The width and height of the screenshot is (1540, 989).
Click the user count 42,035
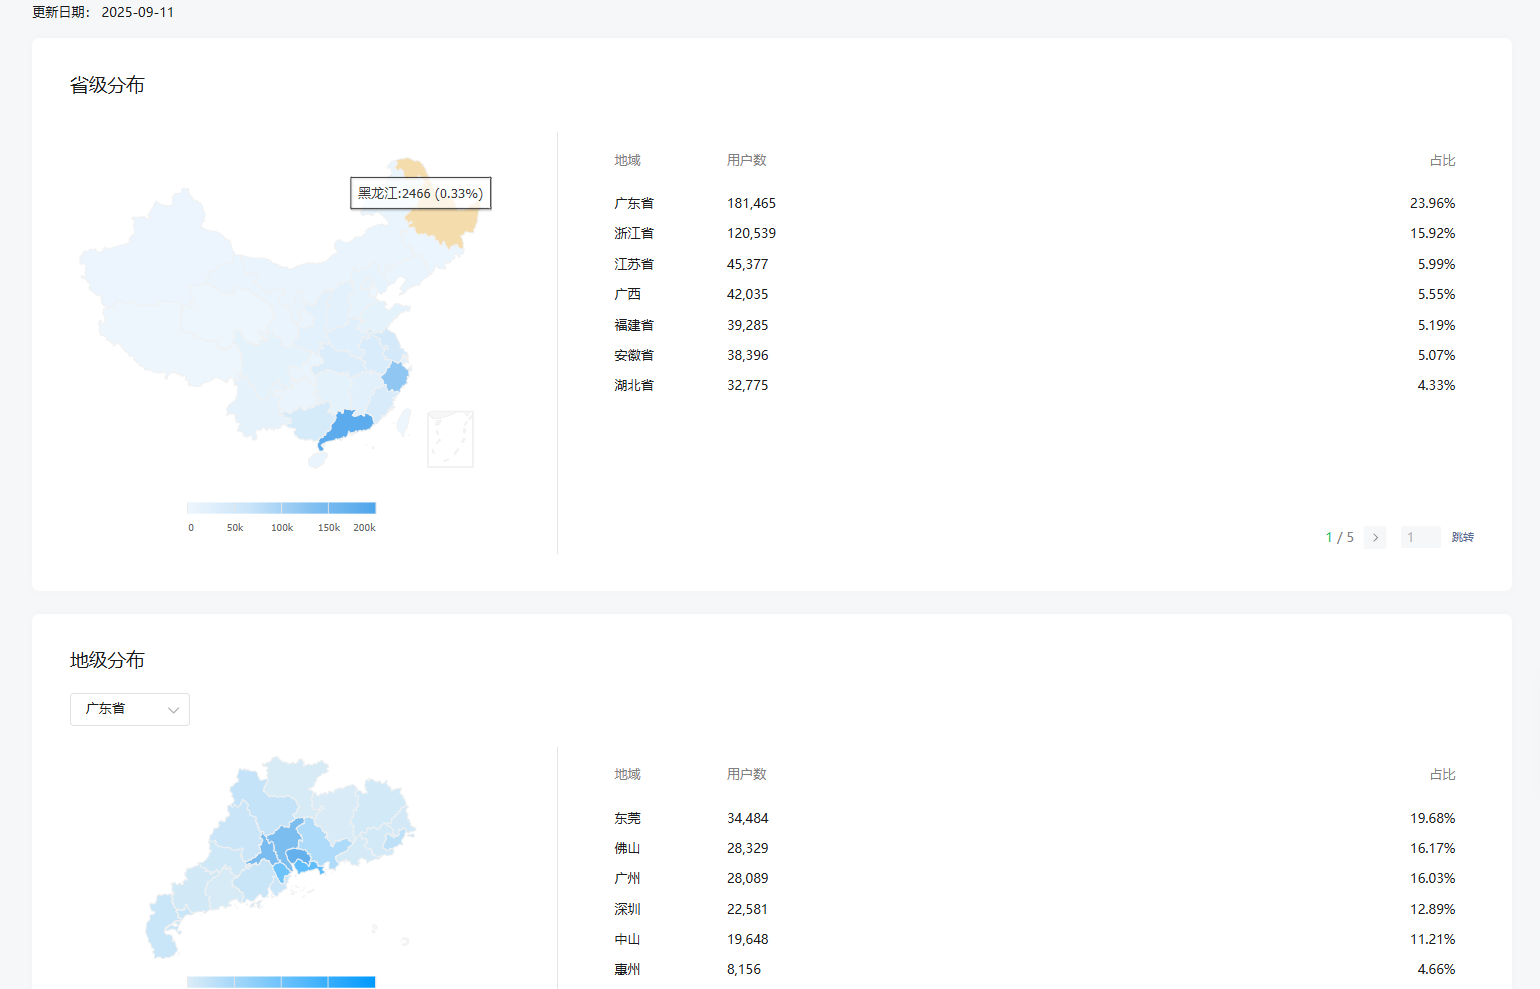(748, 294)
